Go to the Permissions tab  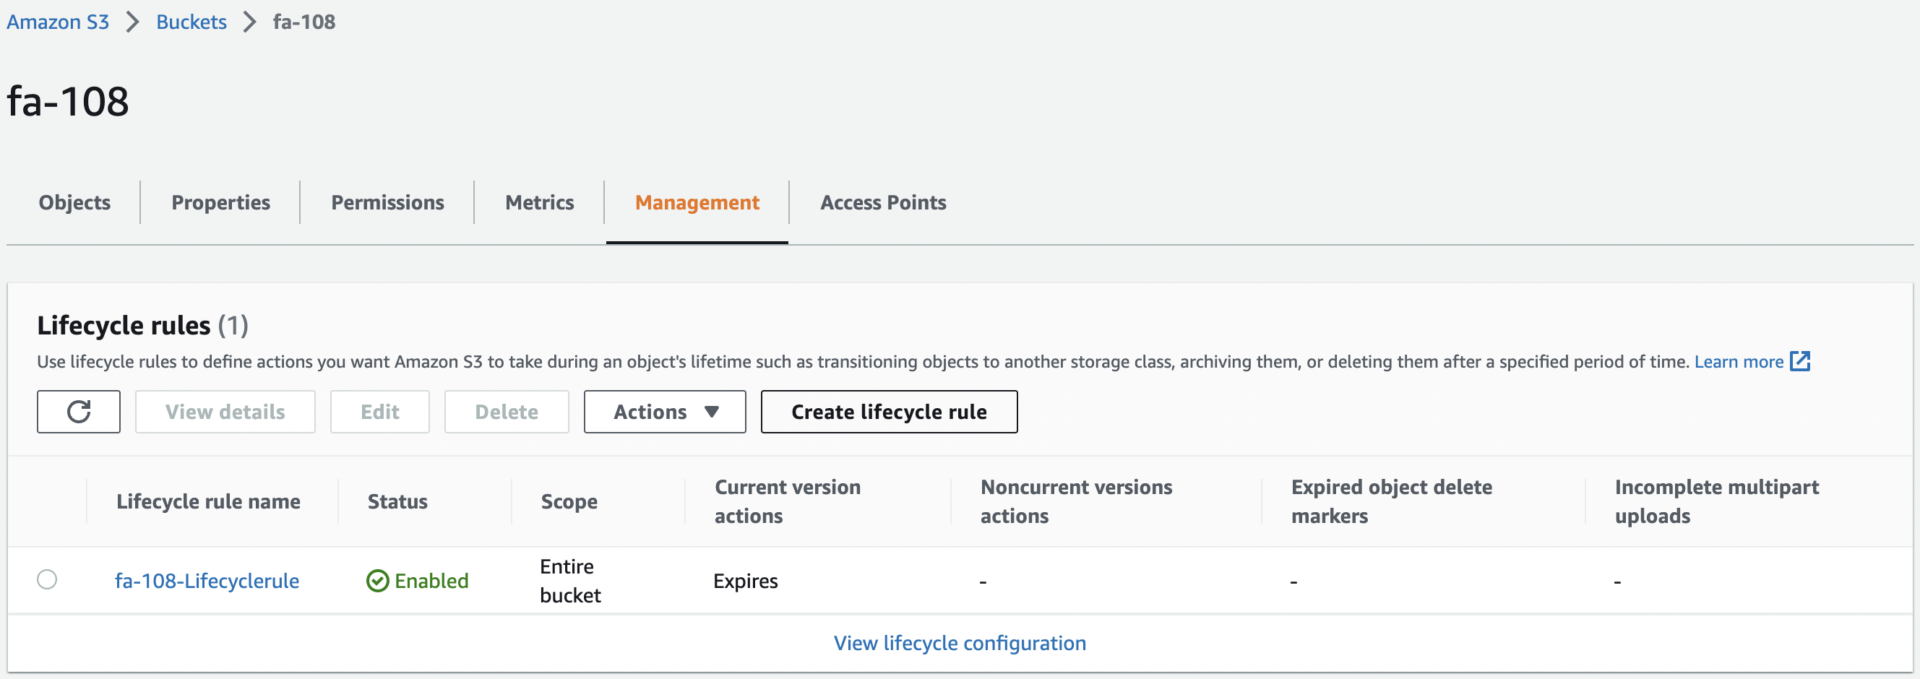pyautogui.click(x=387, y=203)
